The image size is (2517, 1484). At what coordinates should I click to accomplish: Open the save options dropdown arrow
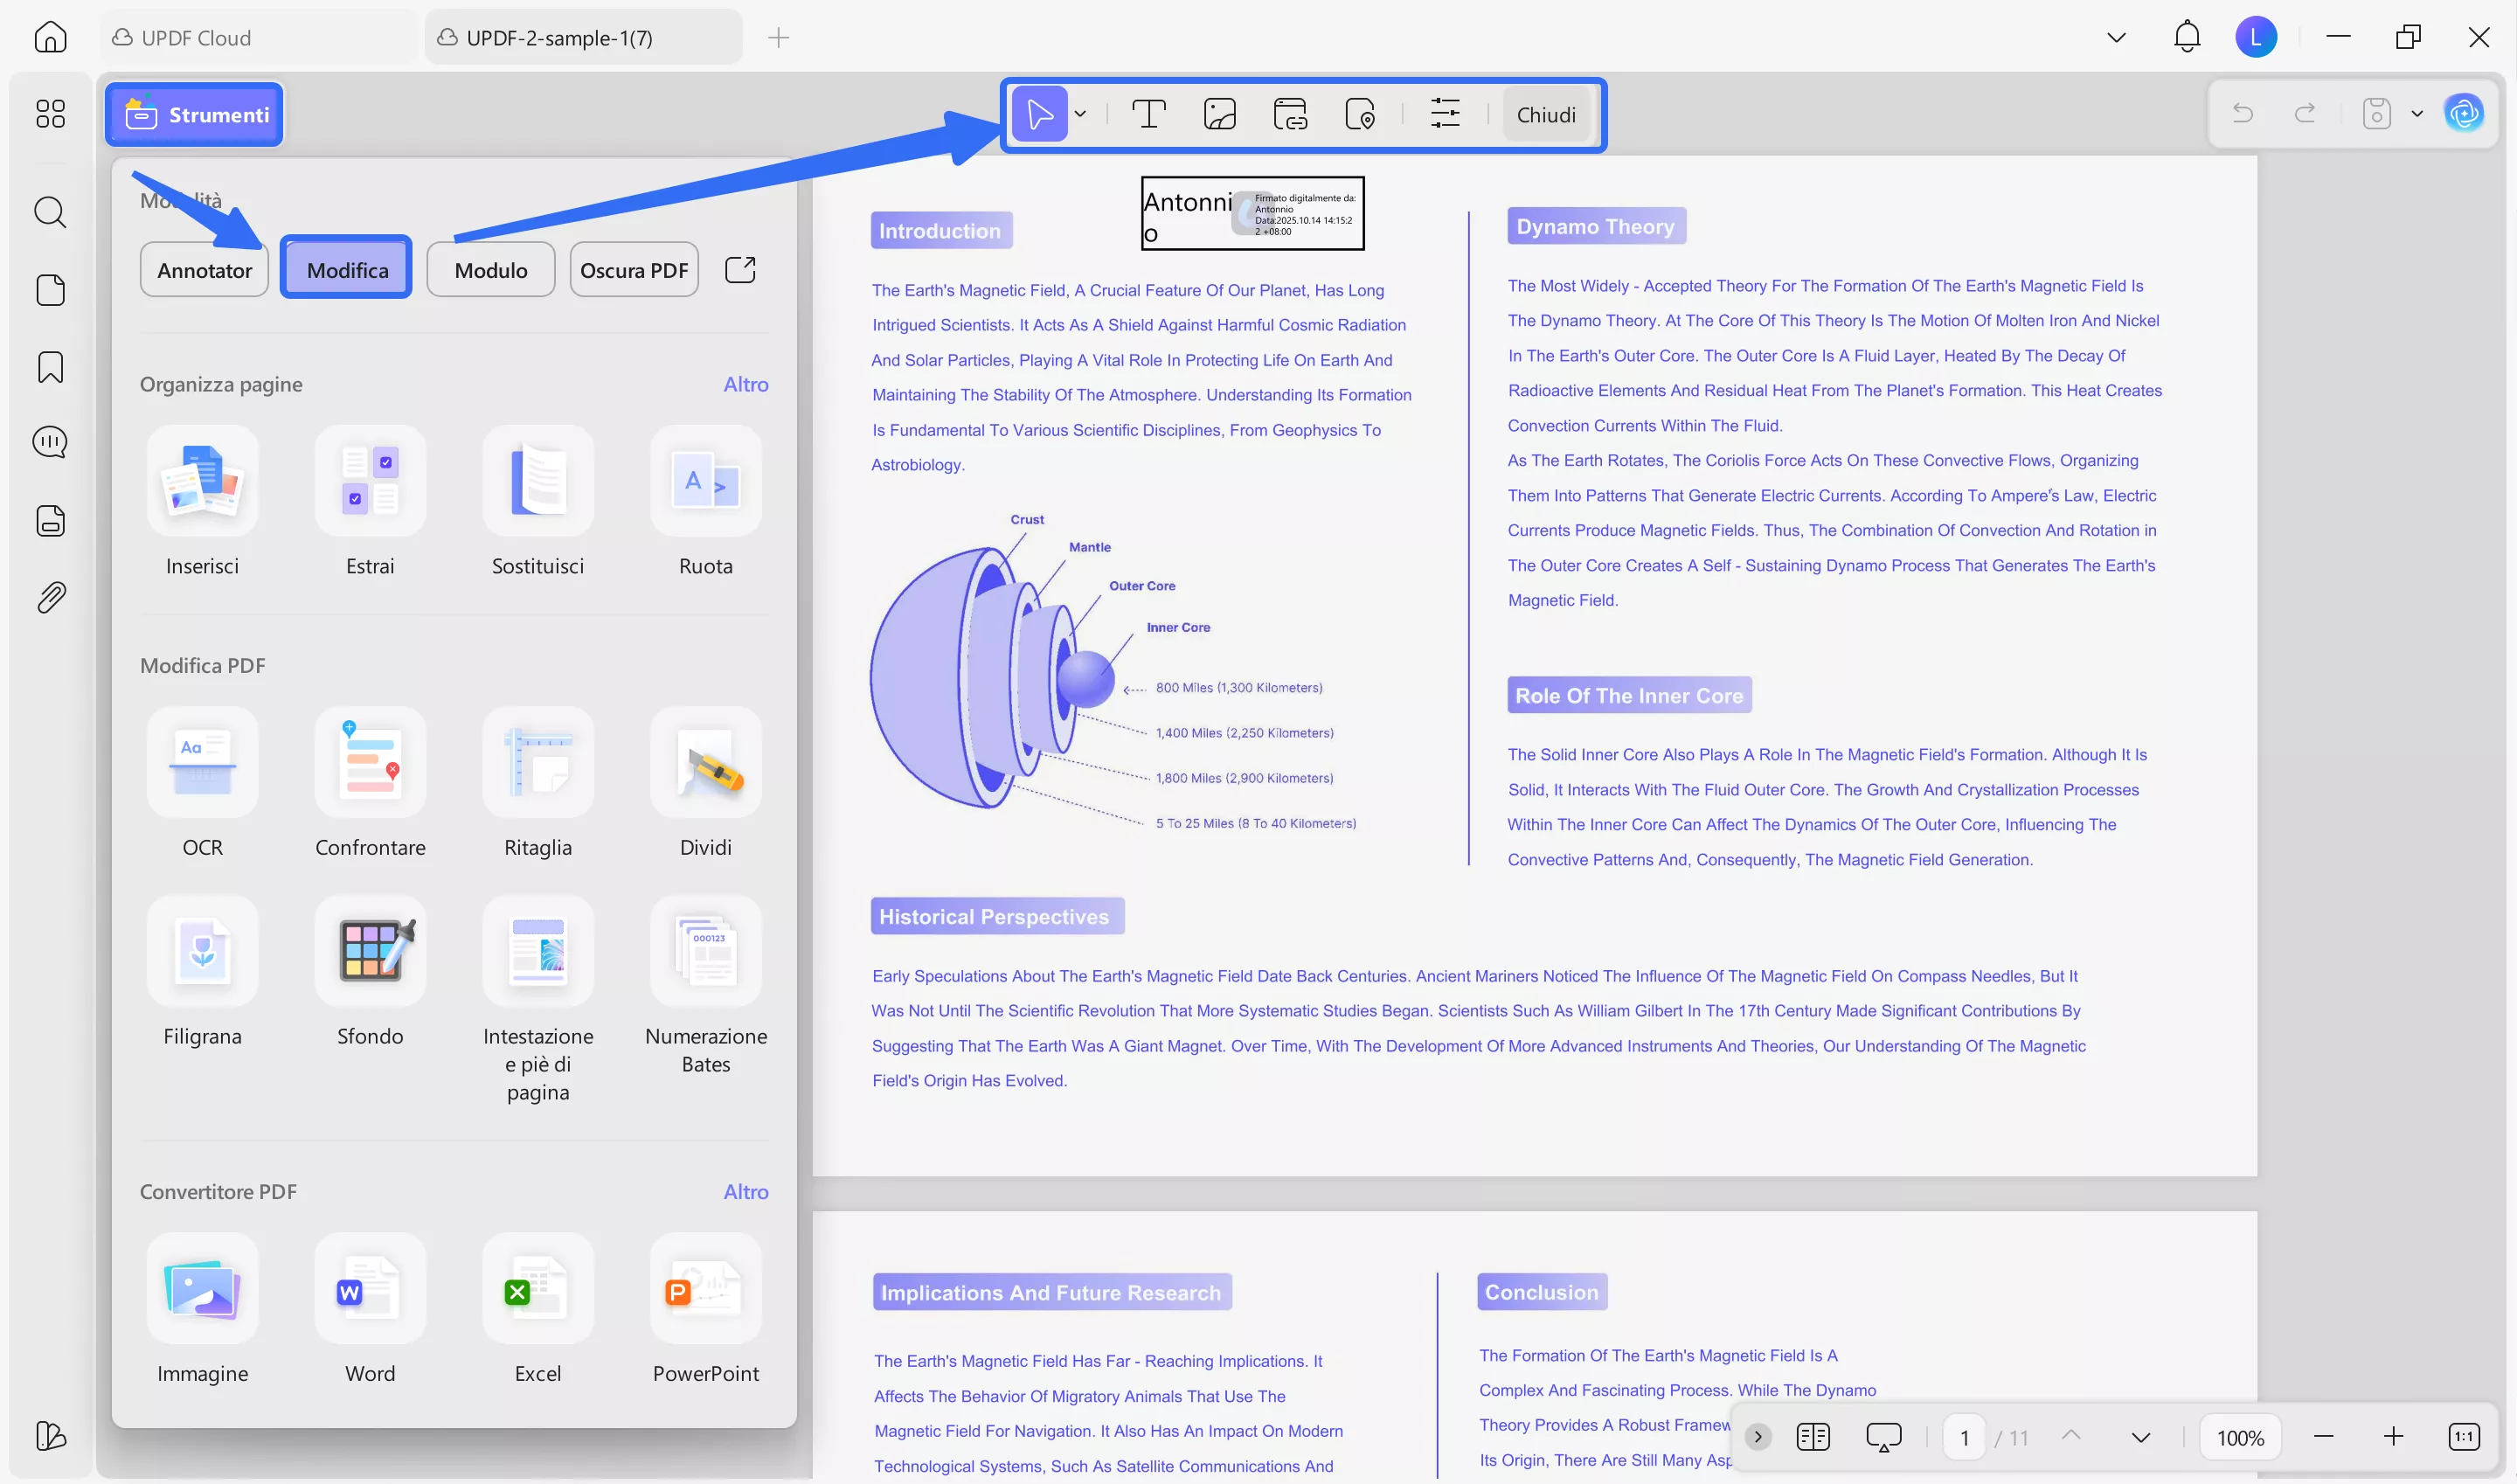tap(2417, 113)
